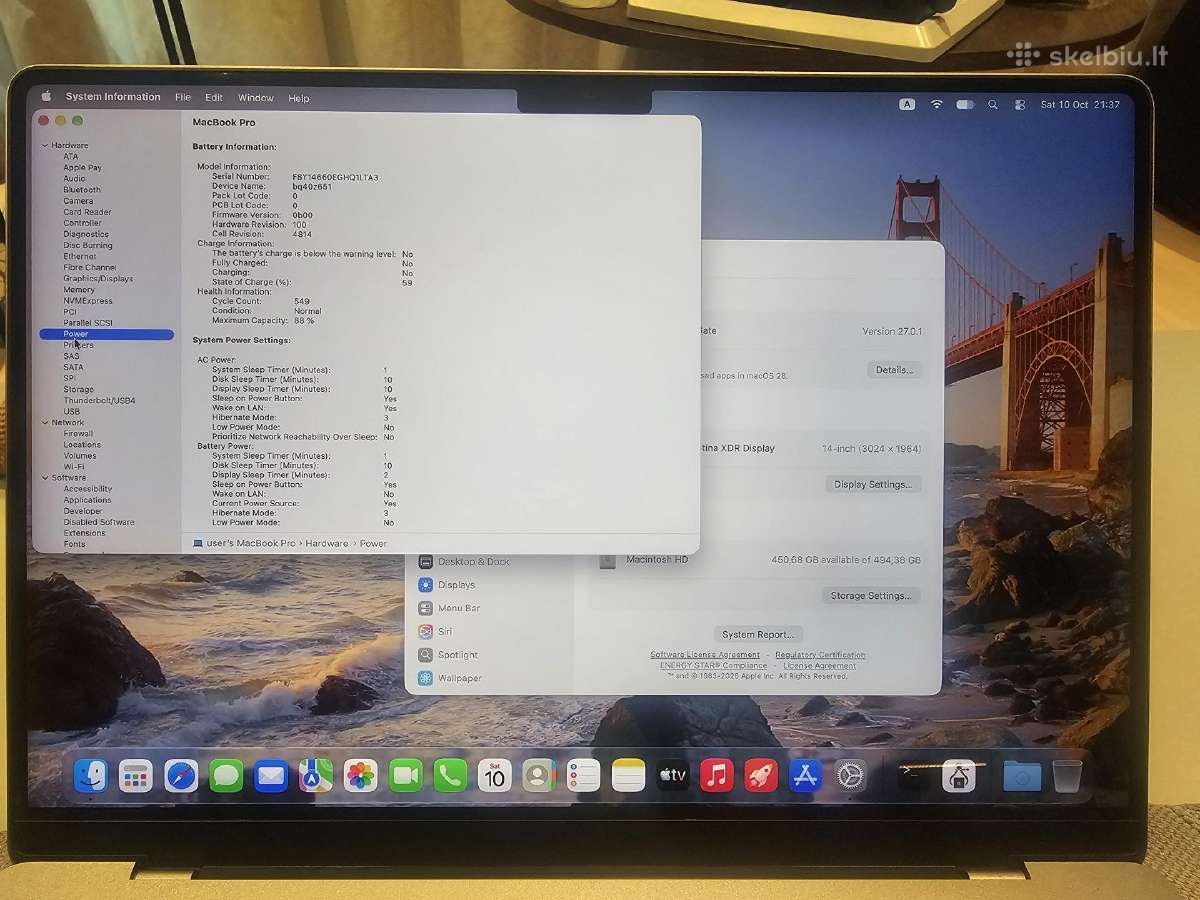The height and width of the screenshot is (900, 1200).
Task: Open the Edit menu
Action: pyautogui.click(x=214, y=98)
